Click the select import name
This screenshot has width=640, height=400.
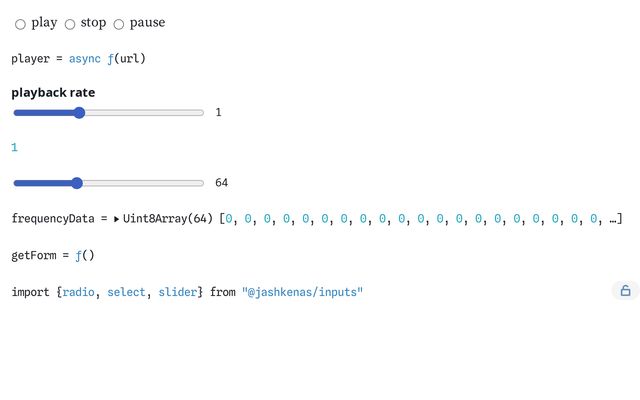tap(127, 292)
